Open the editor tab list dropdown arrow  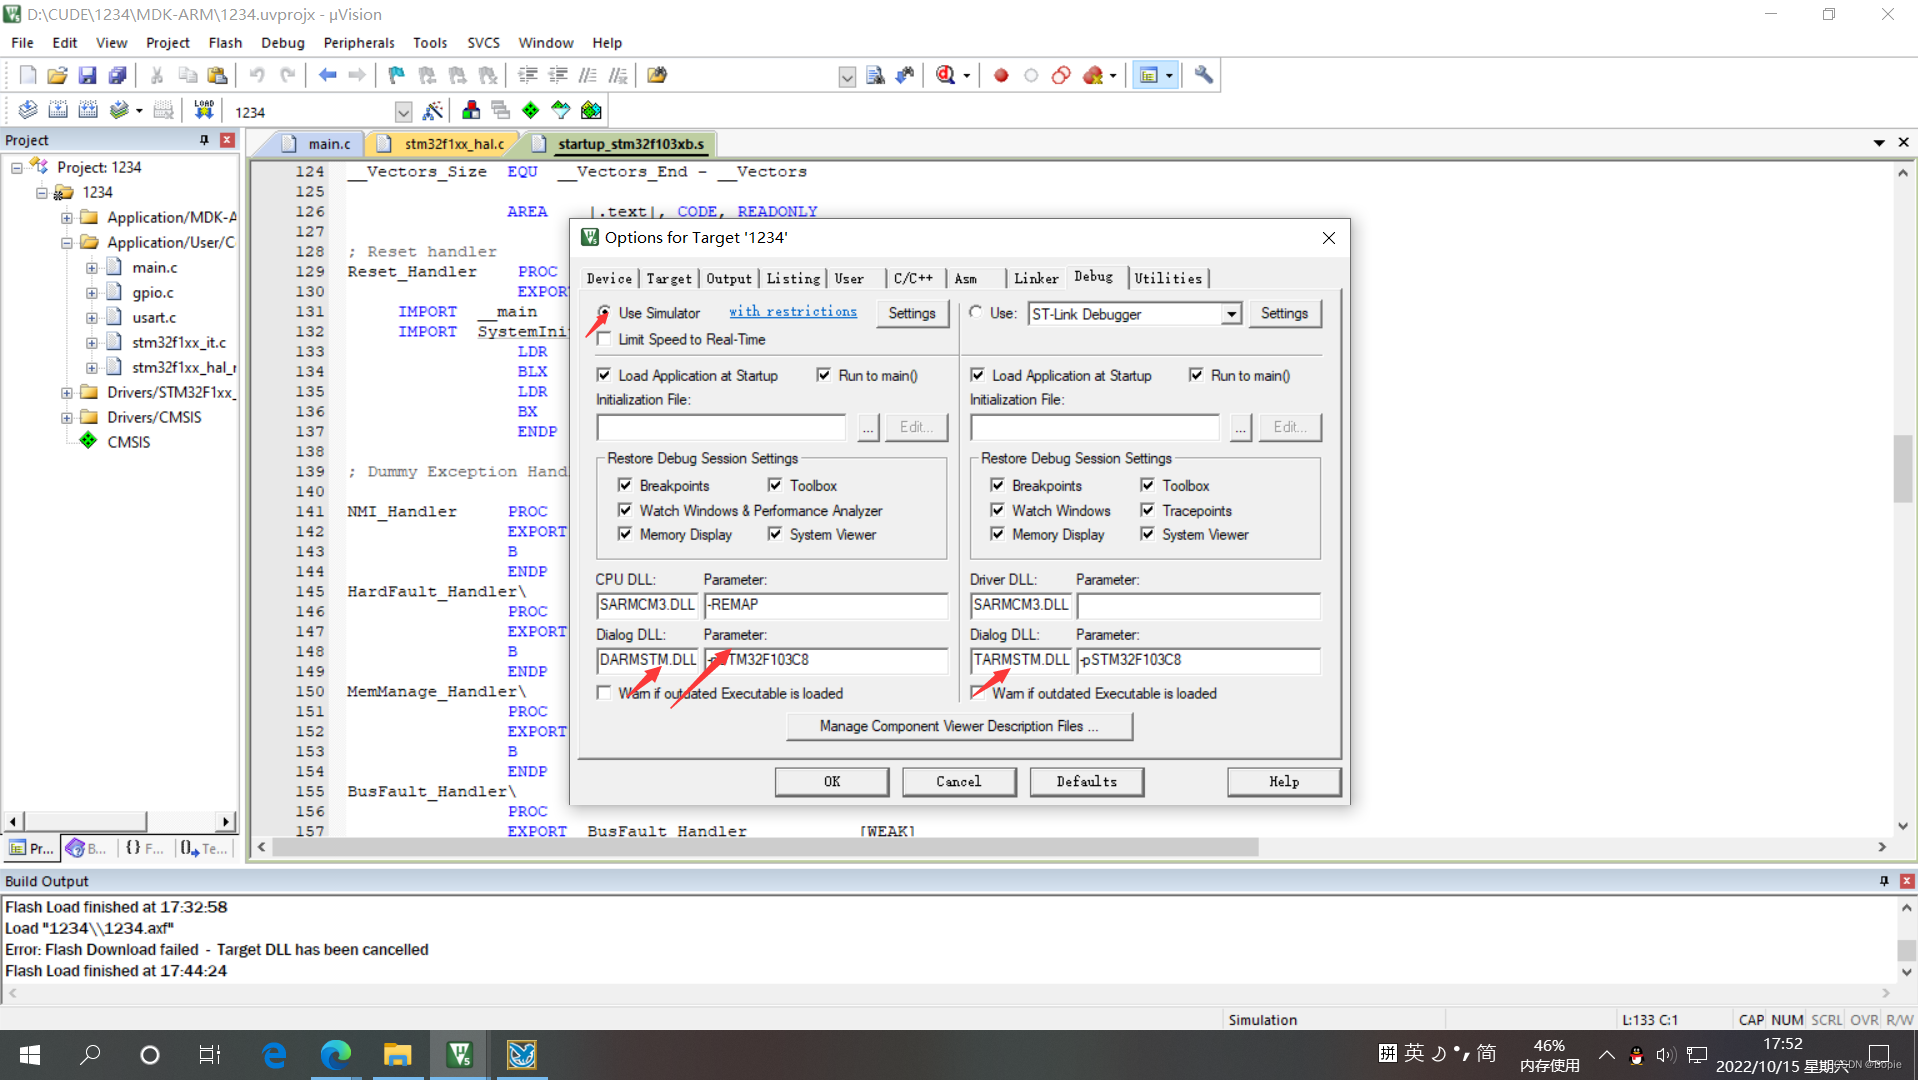coord(1879,143)
